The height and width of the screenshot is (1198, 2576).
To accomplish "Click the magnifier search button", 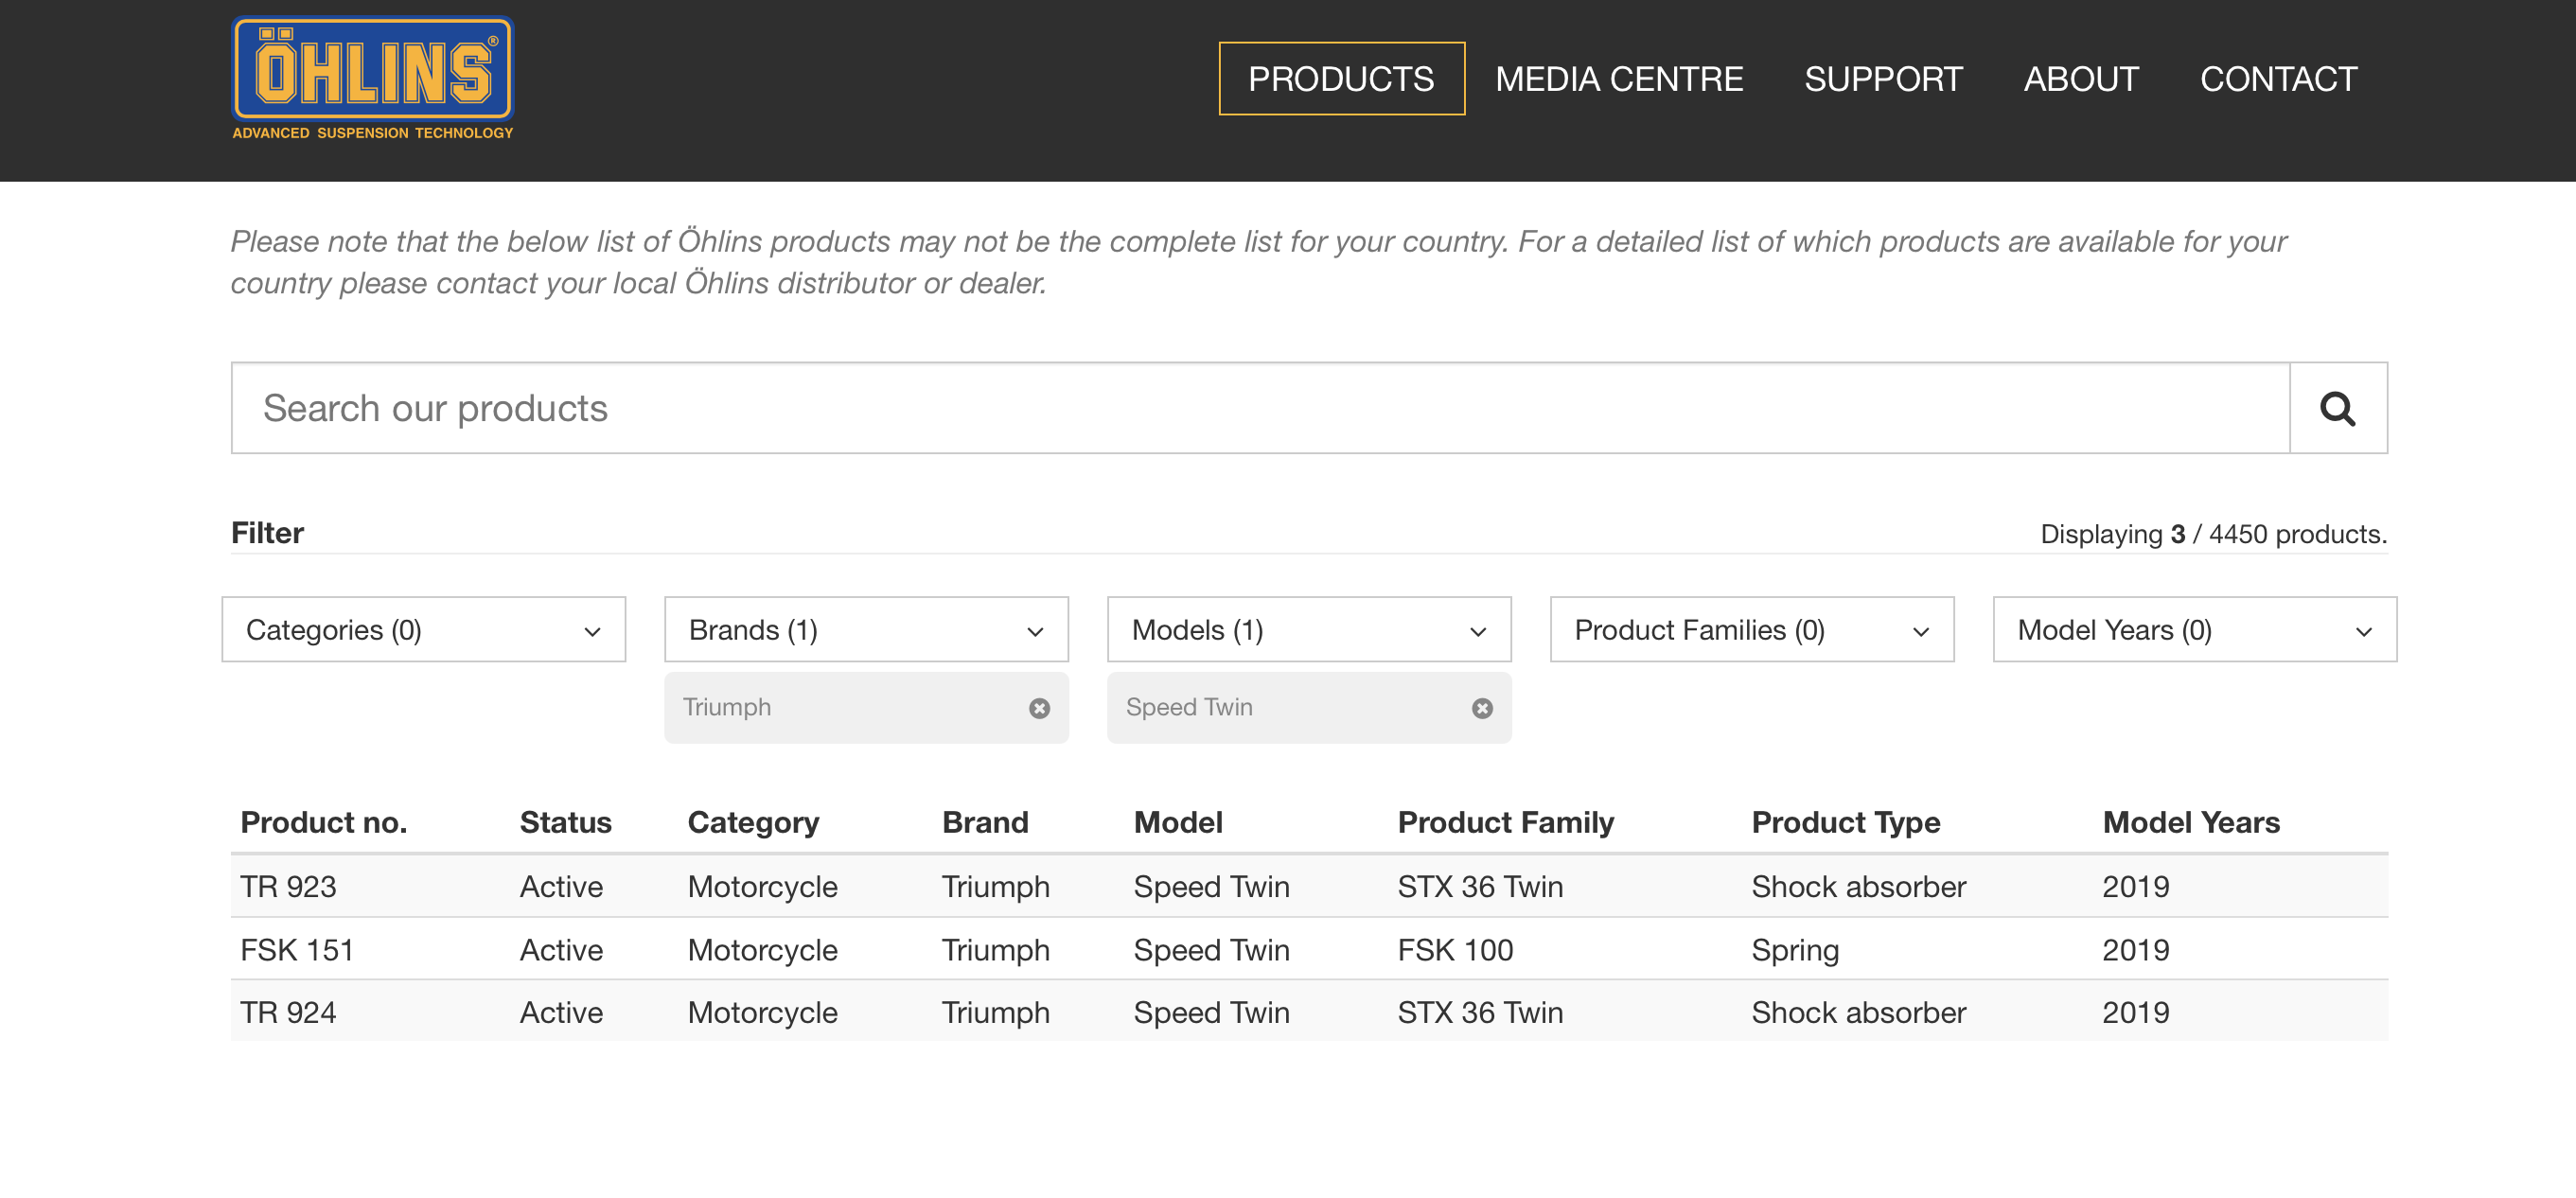I will tap(2338, 408).
